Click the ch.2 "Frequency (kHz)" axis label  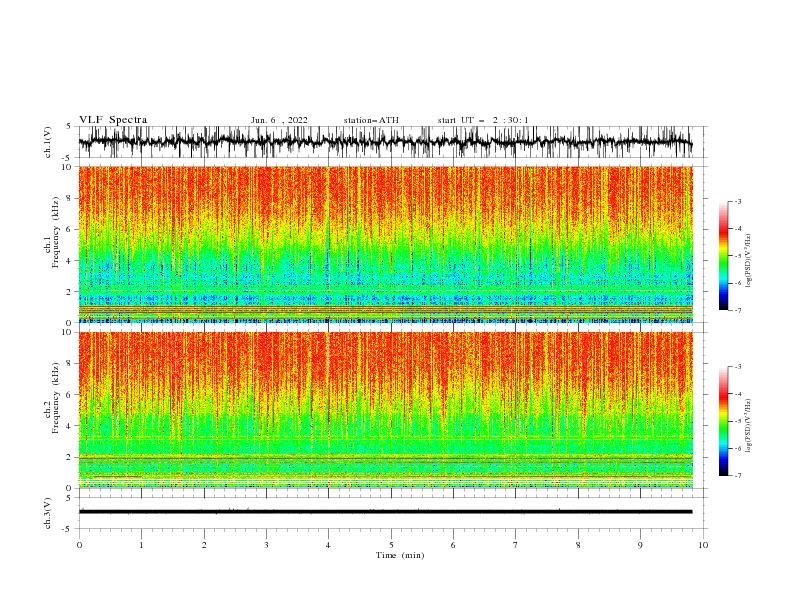click(x=56, y=398)
